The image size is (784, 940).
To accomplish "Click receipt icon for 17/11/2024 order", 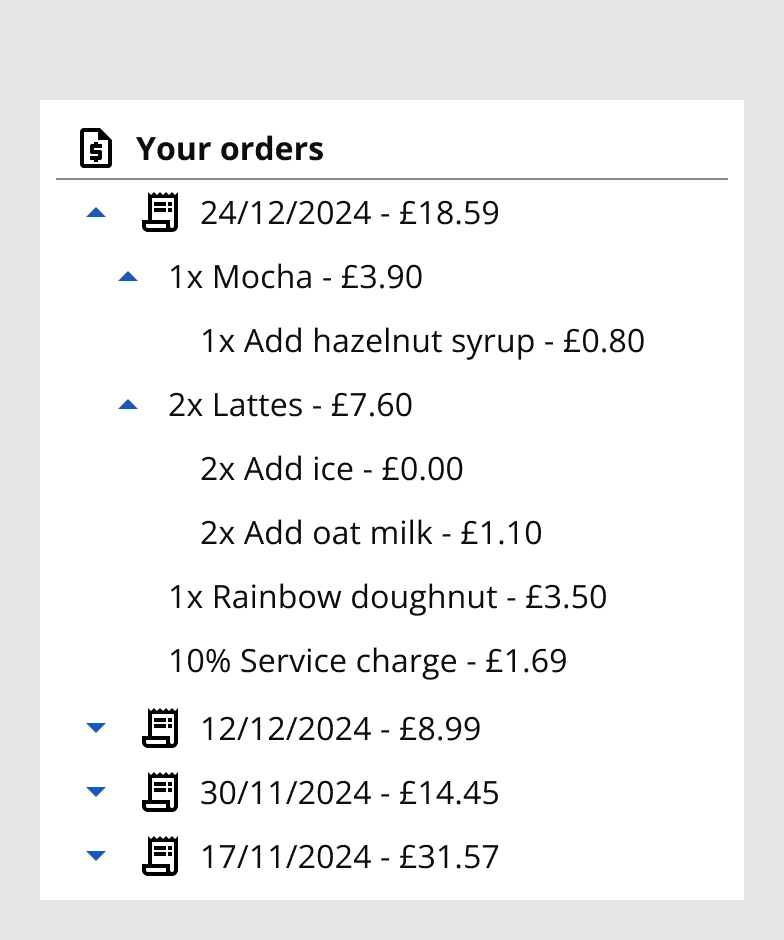I will click(x=160, y=857).
